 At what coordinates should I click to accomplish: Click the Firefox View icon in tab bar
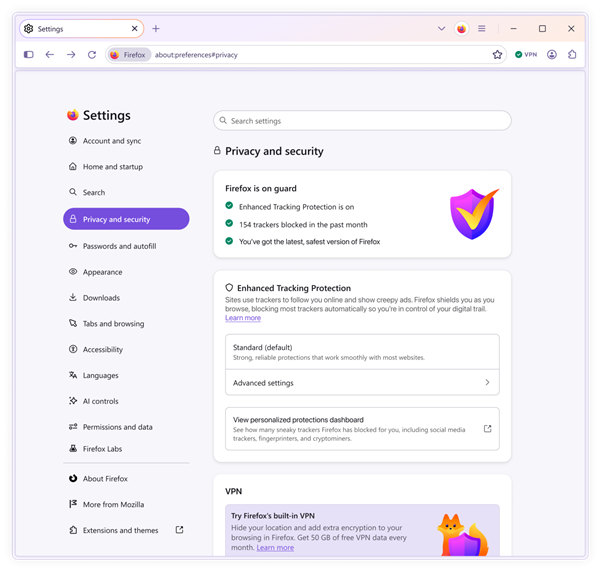pos(461,29)
